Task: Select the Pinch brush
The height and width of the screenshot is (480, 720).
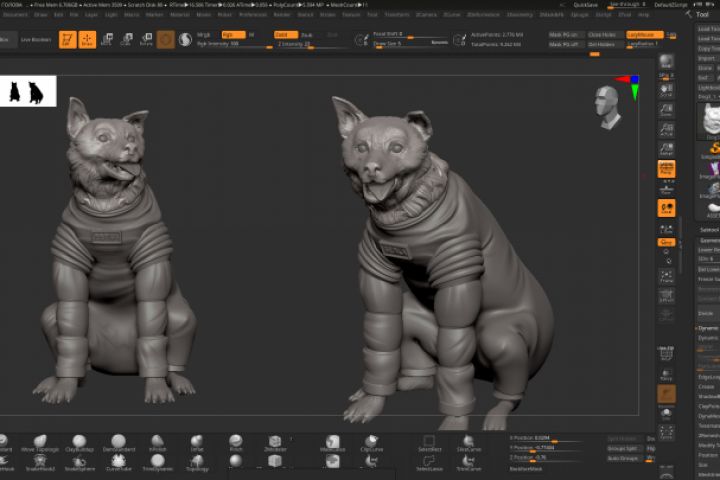Action: click(236, 444)
